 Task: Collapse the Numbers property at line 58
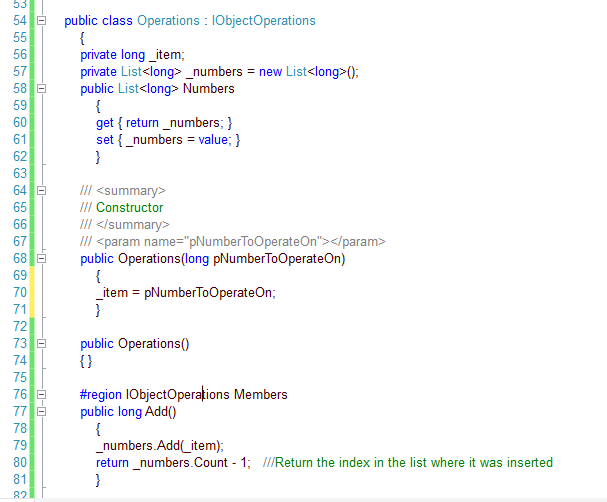41,89
